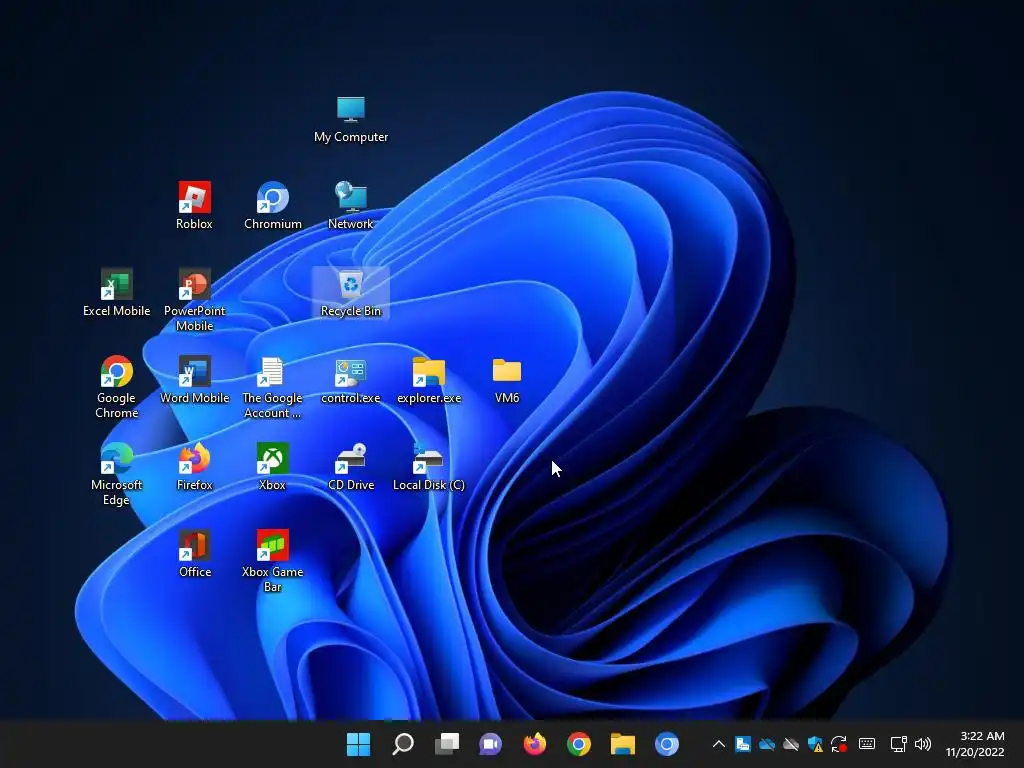Select the explorer.exe shortcut
Image resolution: width=1024 pixels, height=768 pixels.
point(429,380)
